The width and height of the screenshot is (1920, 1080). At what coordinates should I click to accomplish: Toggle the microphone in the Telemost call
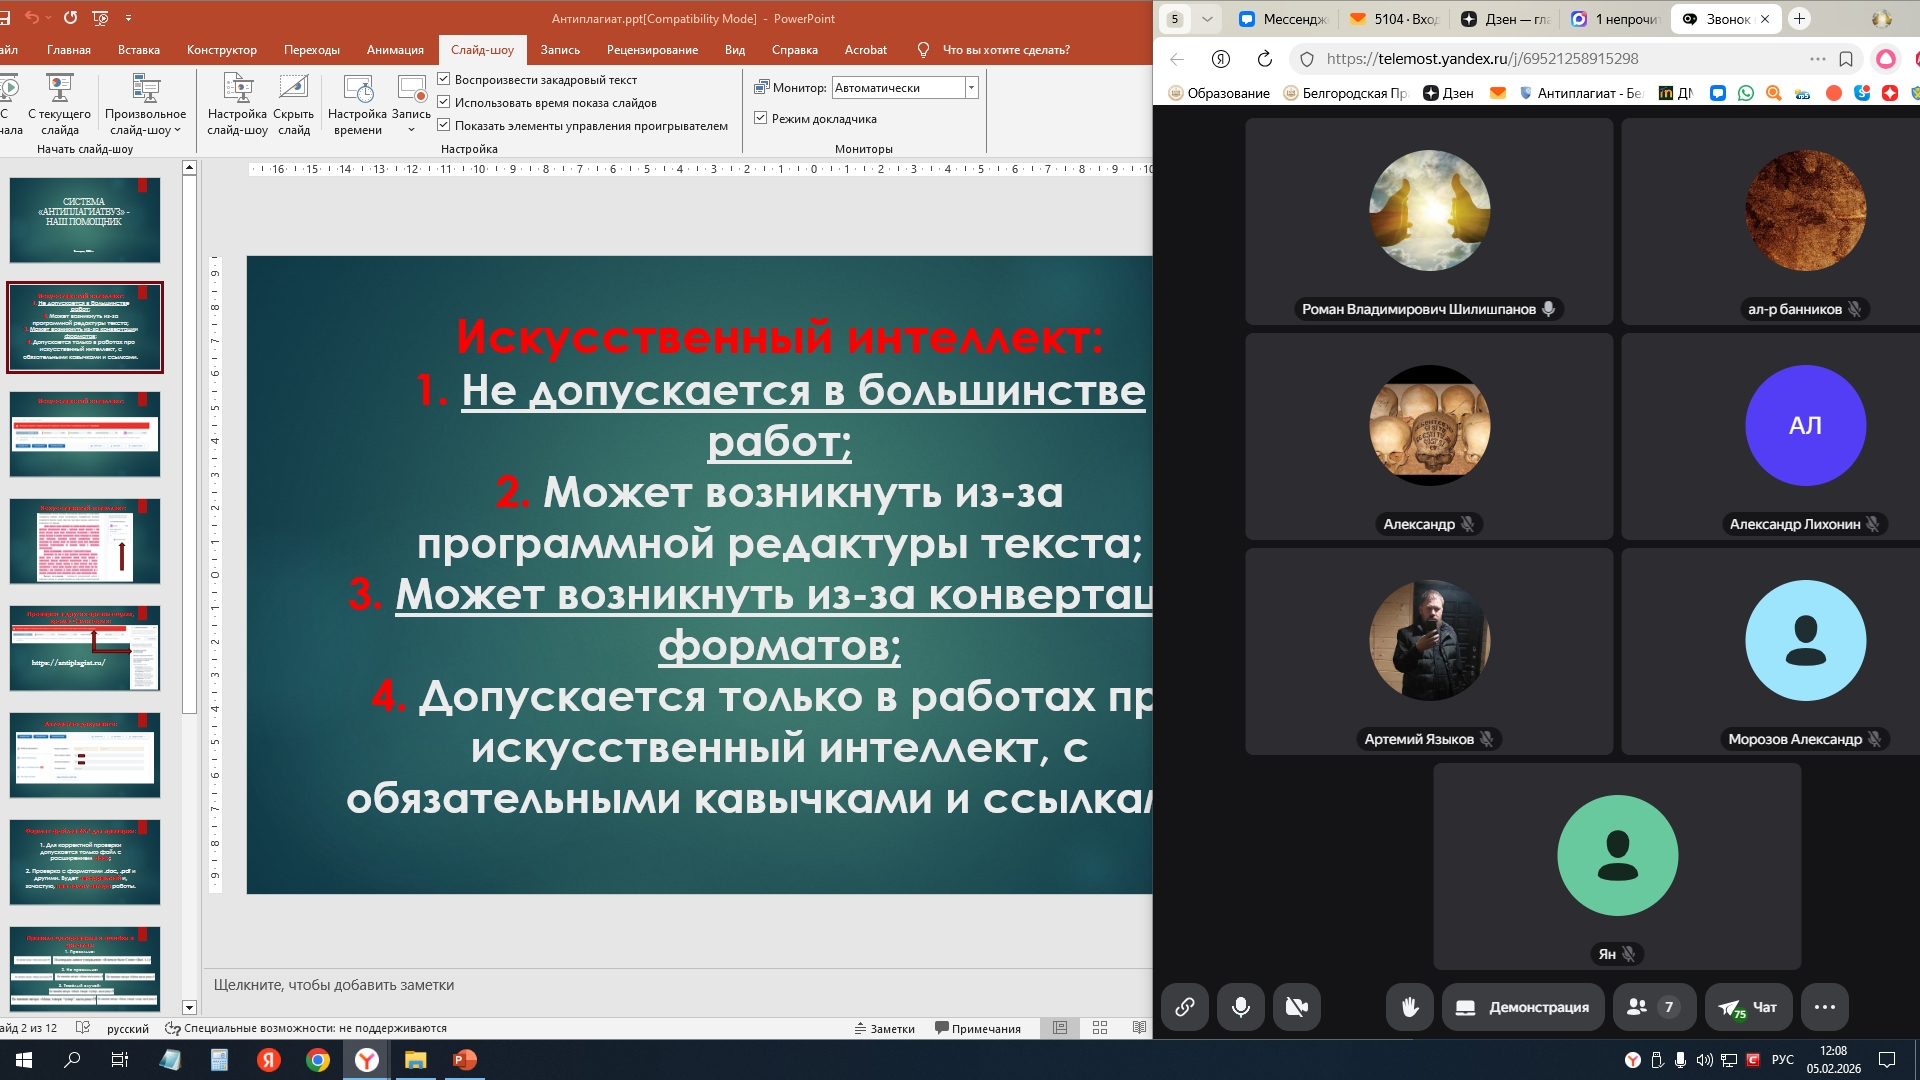pos(1240,1007)
